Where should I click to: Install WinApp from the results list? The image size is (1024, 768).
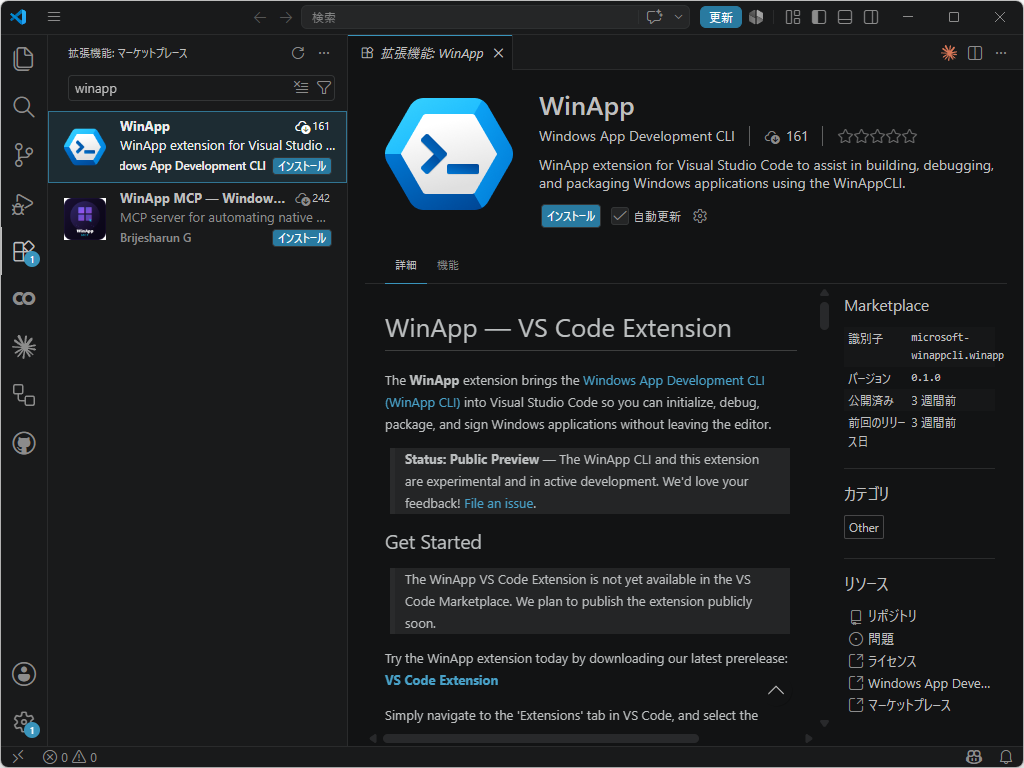pos(302,166)
